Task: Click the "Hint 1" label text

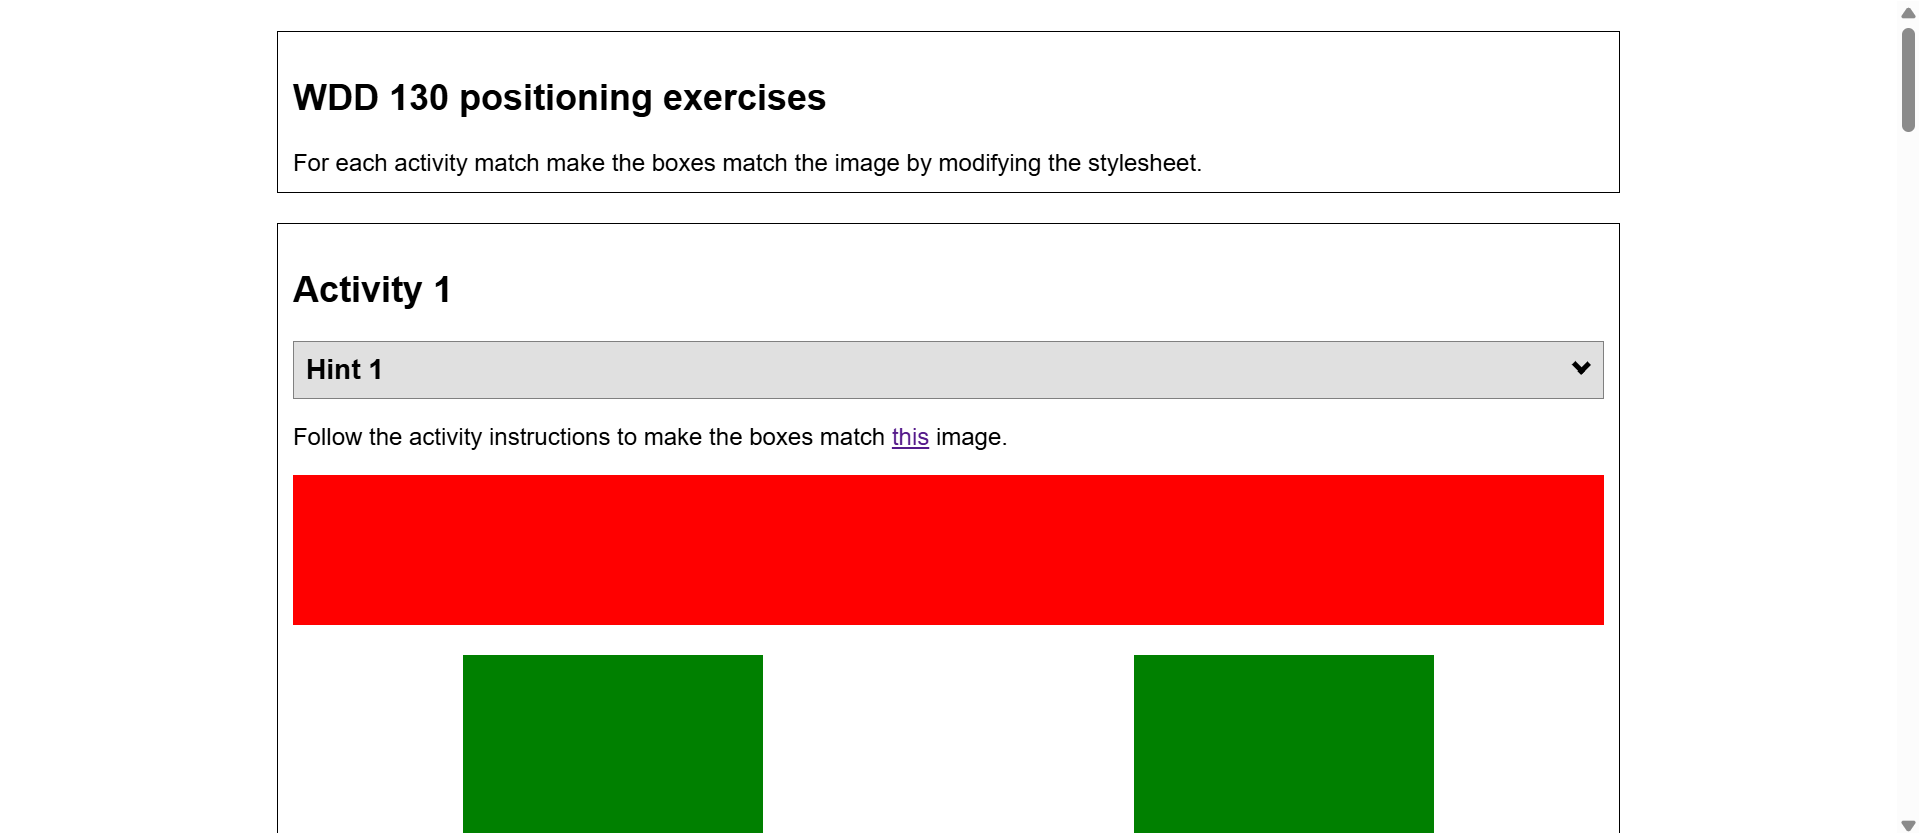Action: click(x=344, y=370)
